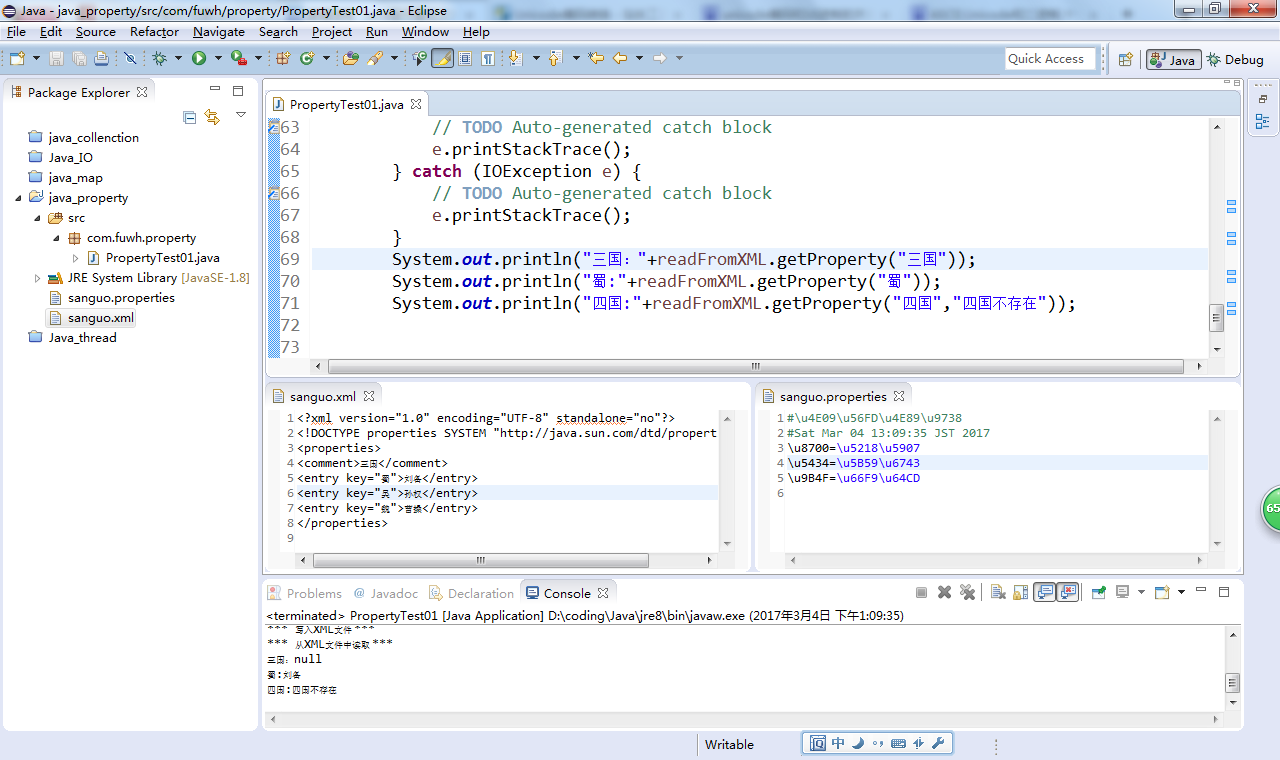Toggle Skip All Breakpoints
This screenshot has width=1280, height=760.
[x=130, y=58]
